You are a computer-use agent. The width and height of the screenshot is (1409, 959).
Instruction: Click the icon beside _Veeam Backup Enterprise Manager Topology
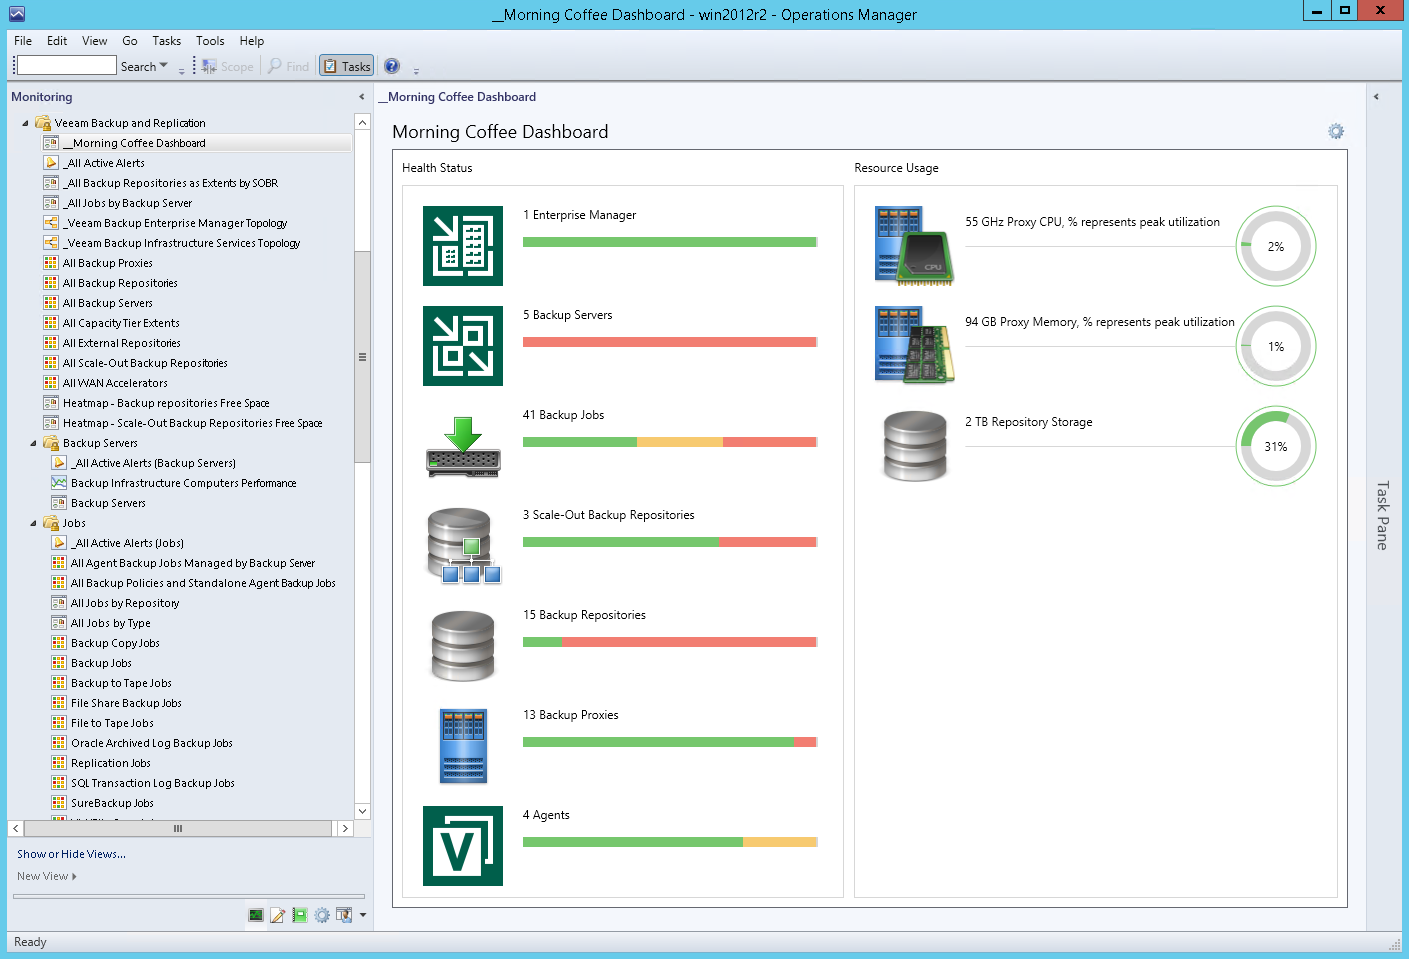point(51,223)
